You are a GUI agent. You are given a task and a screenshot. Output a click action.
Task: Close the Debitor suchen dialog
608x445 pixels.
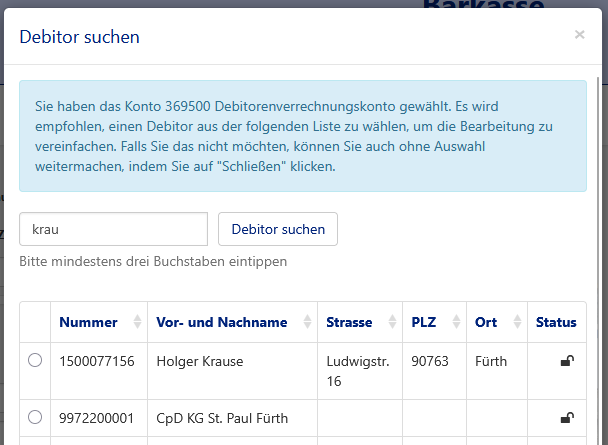click(x=579, y=35)
